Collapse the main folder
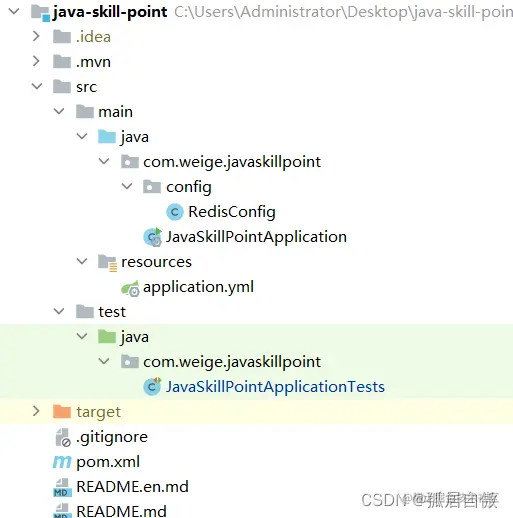513x518 pixels. 59,111
